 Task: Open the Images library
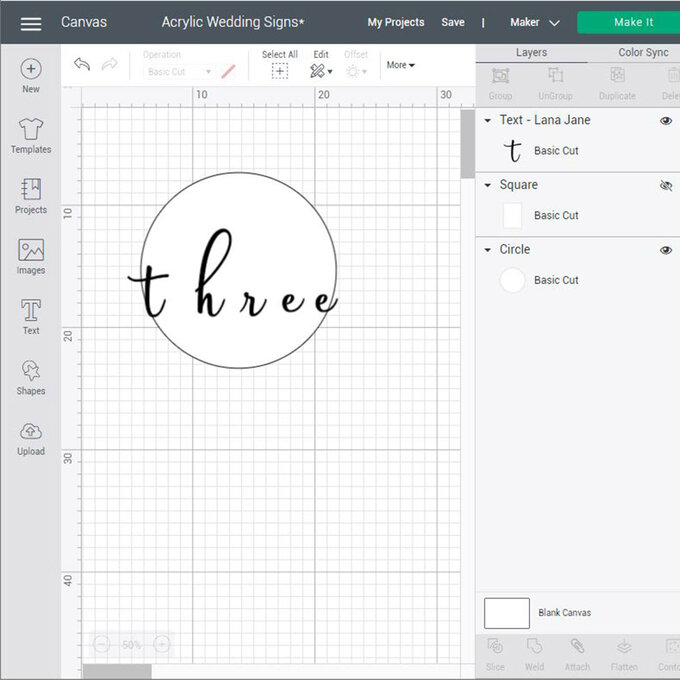31,256
